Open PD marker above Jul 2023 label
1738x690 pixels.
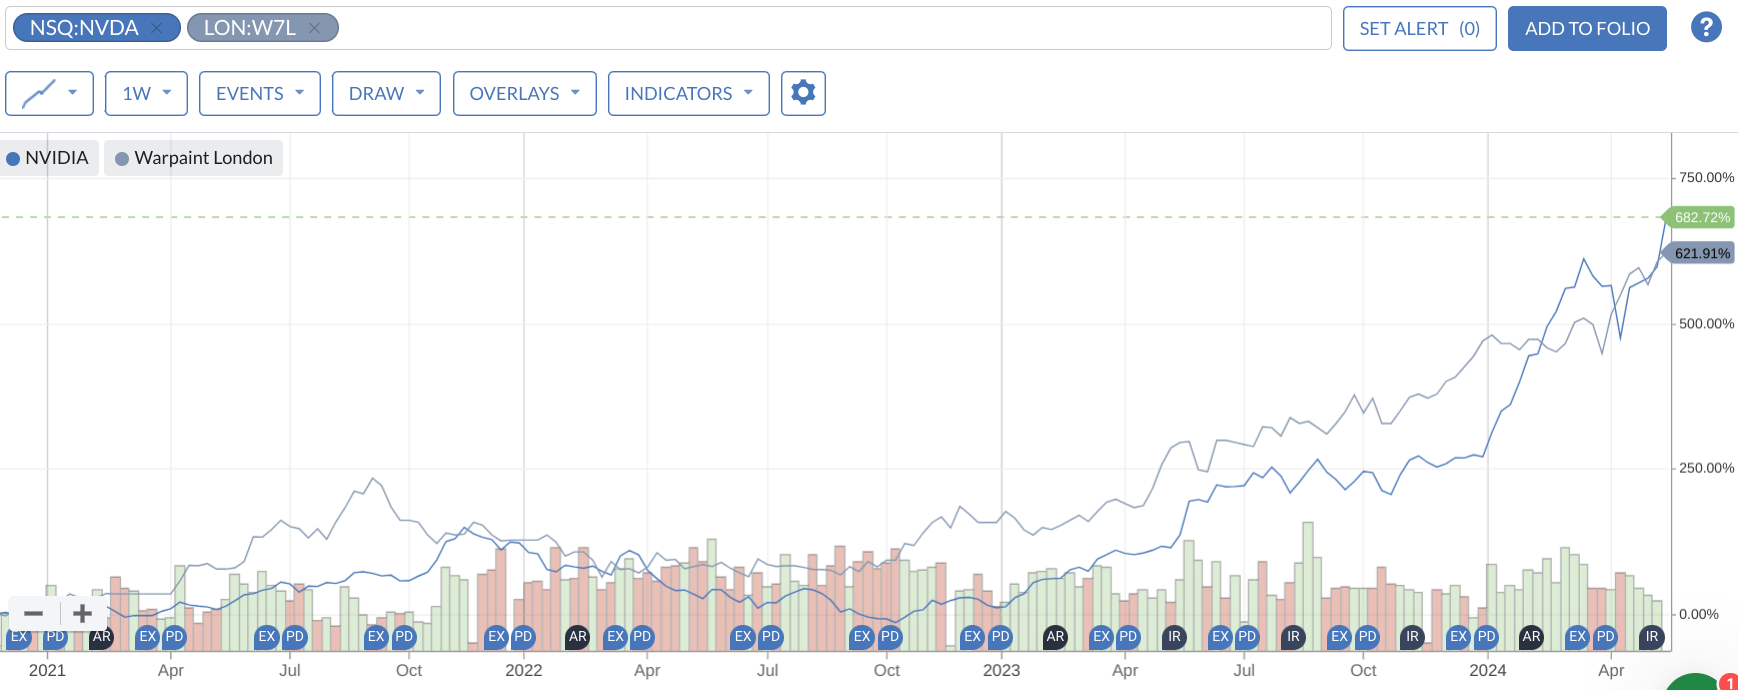click(x=1247, y=636)
